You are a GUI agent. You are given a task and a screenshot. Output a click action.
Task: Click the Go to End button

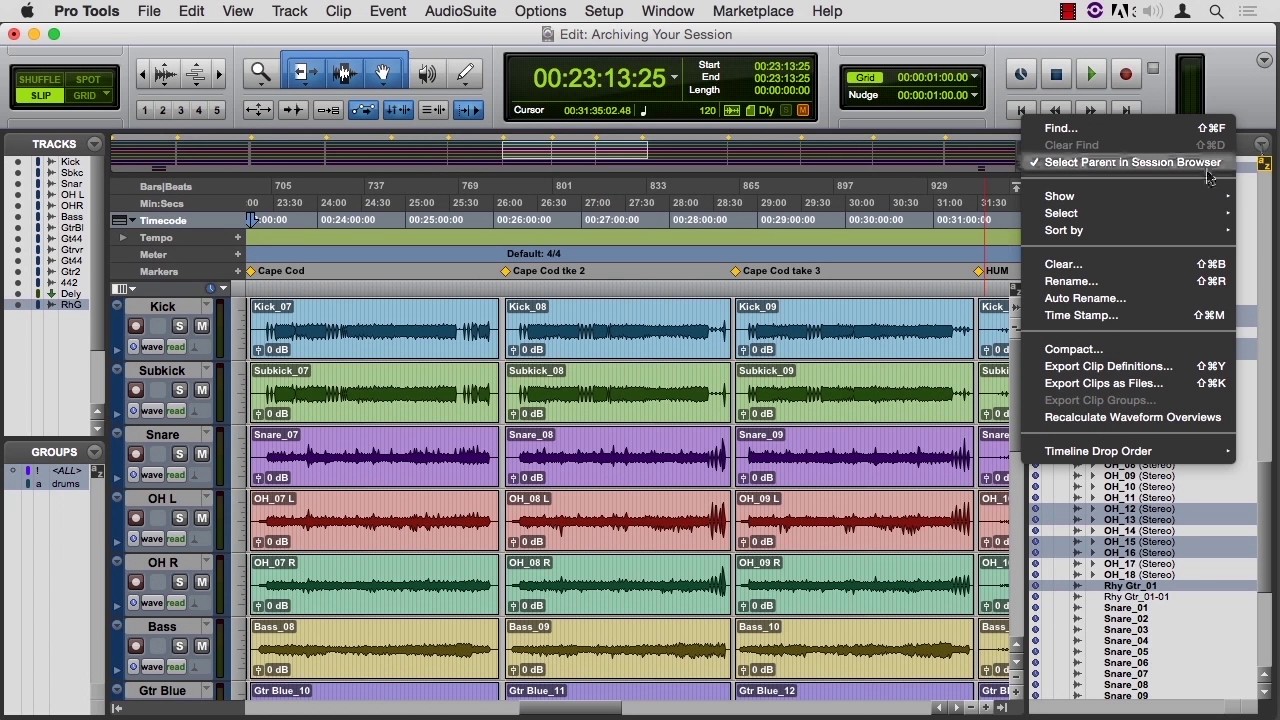click(1126, 110)
